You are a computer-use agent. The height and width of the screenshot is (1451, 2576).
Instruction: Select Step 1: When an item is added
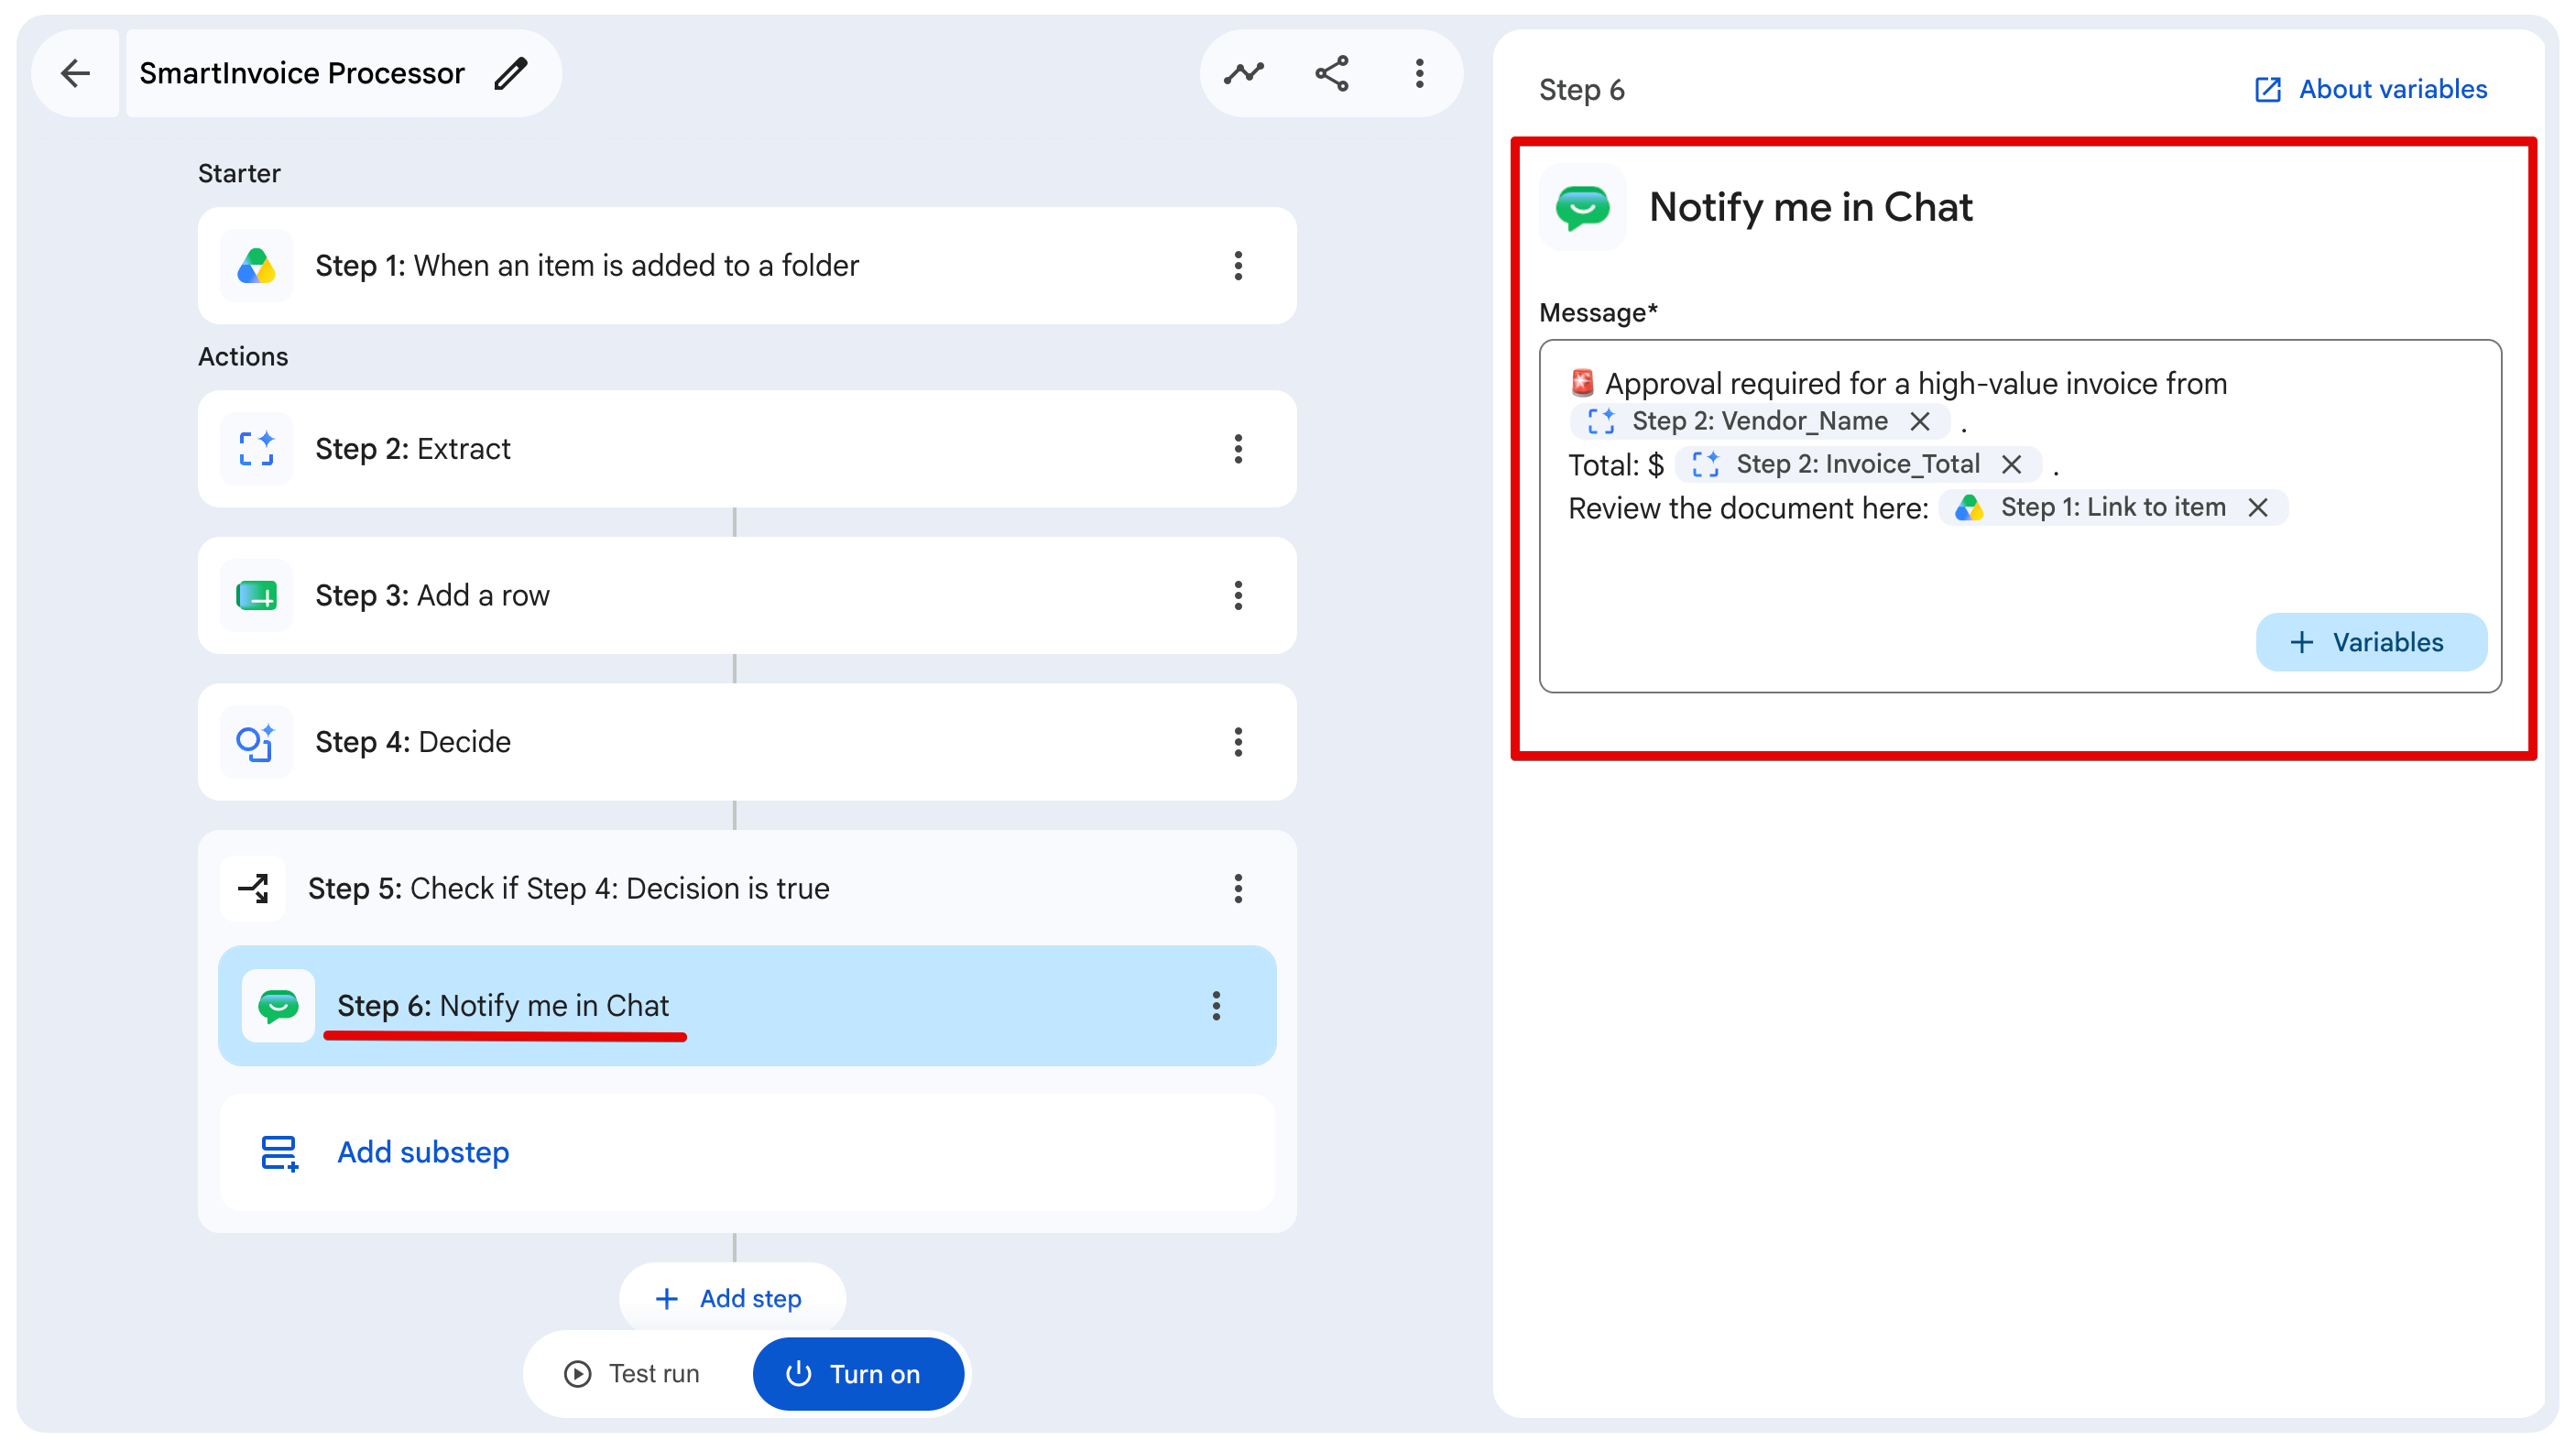[747, 266]
